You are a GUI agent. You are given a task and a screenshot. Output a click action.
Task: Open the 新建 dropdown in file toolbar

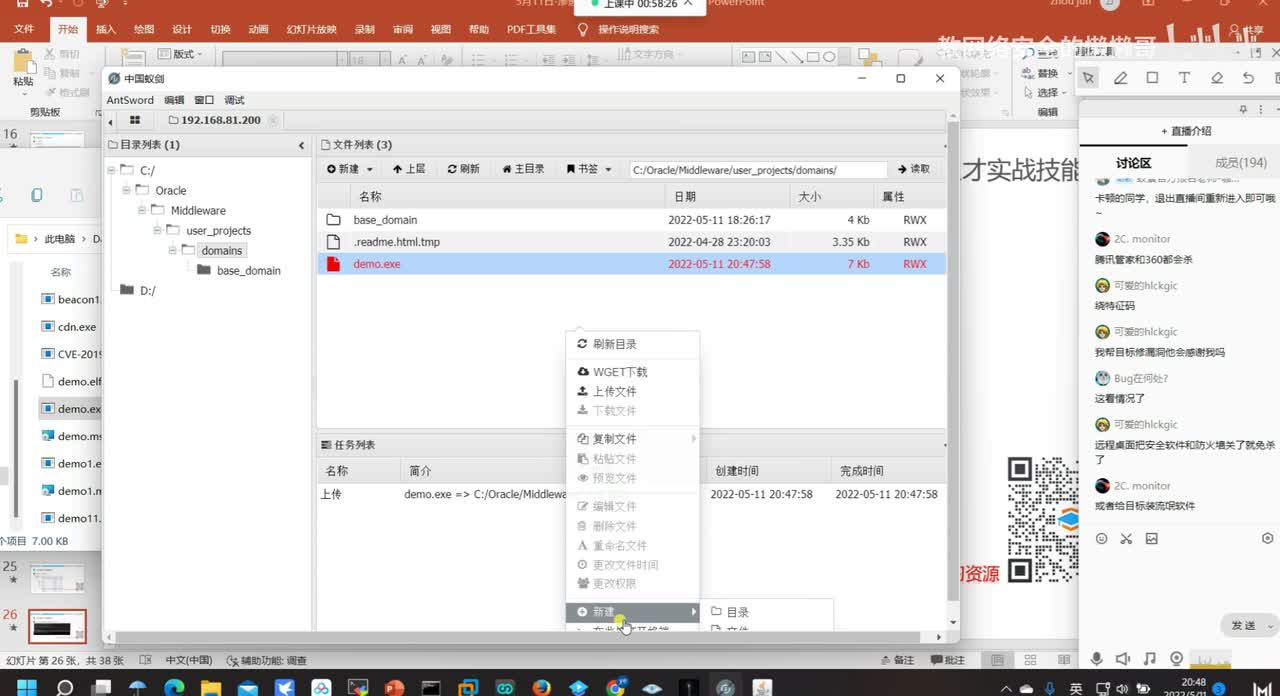click(350, 169)
